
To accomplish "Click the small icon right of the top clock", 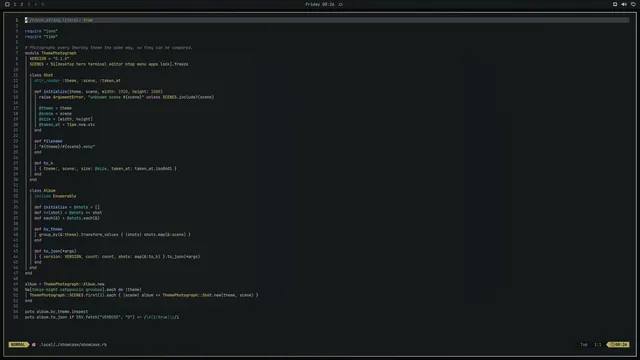I will tap(340, 4).
